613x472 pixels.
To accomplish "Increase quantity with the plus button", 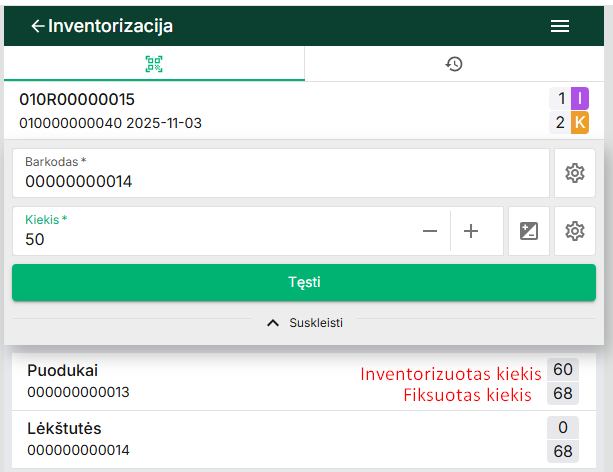I will (471, 231).
